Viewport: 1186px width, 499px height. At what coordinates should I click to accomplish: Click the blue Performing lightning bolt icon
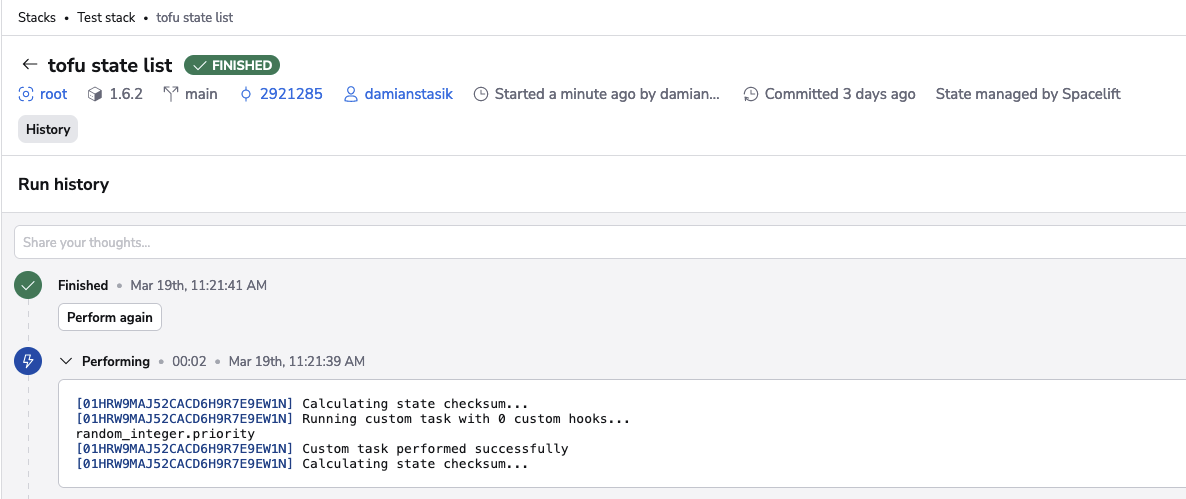28,361
